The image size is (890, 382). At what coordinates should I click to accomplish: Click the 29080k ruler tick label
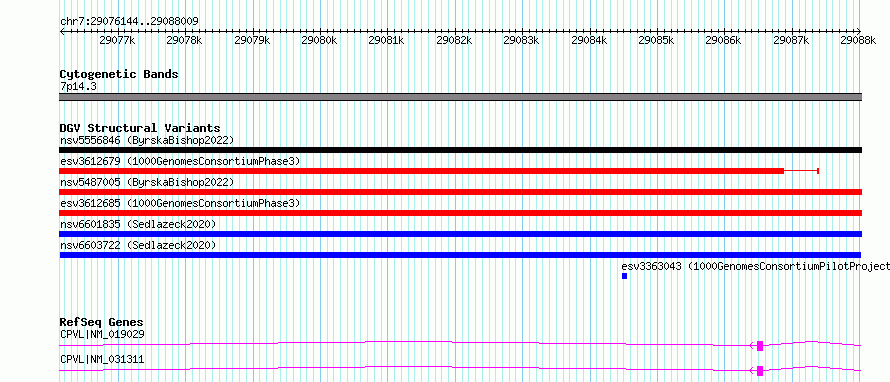click(x=320, y=40)
